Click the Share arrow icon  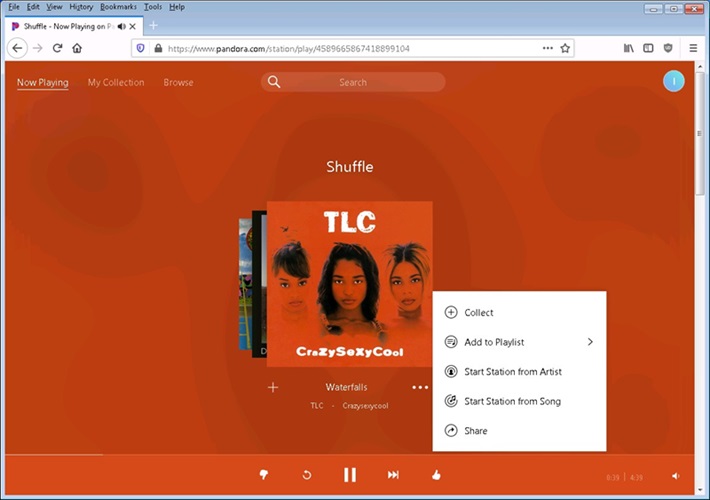click(451, 430)
